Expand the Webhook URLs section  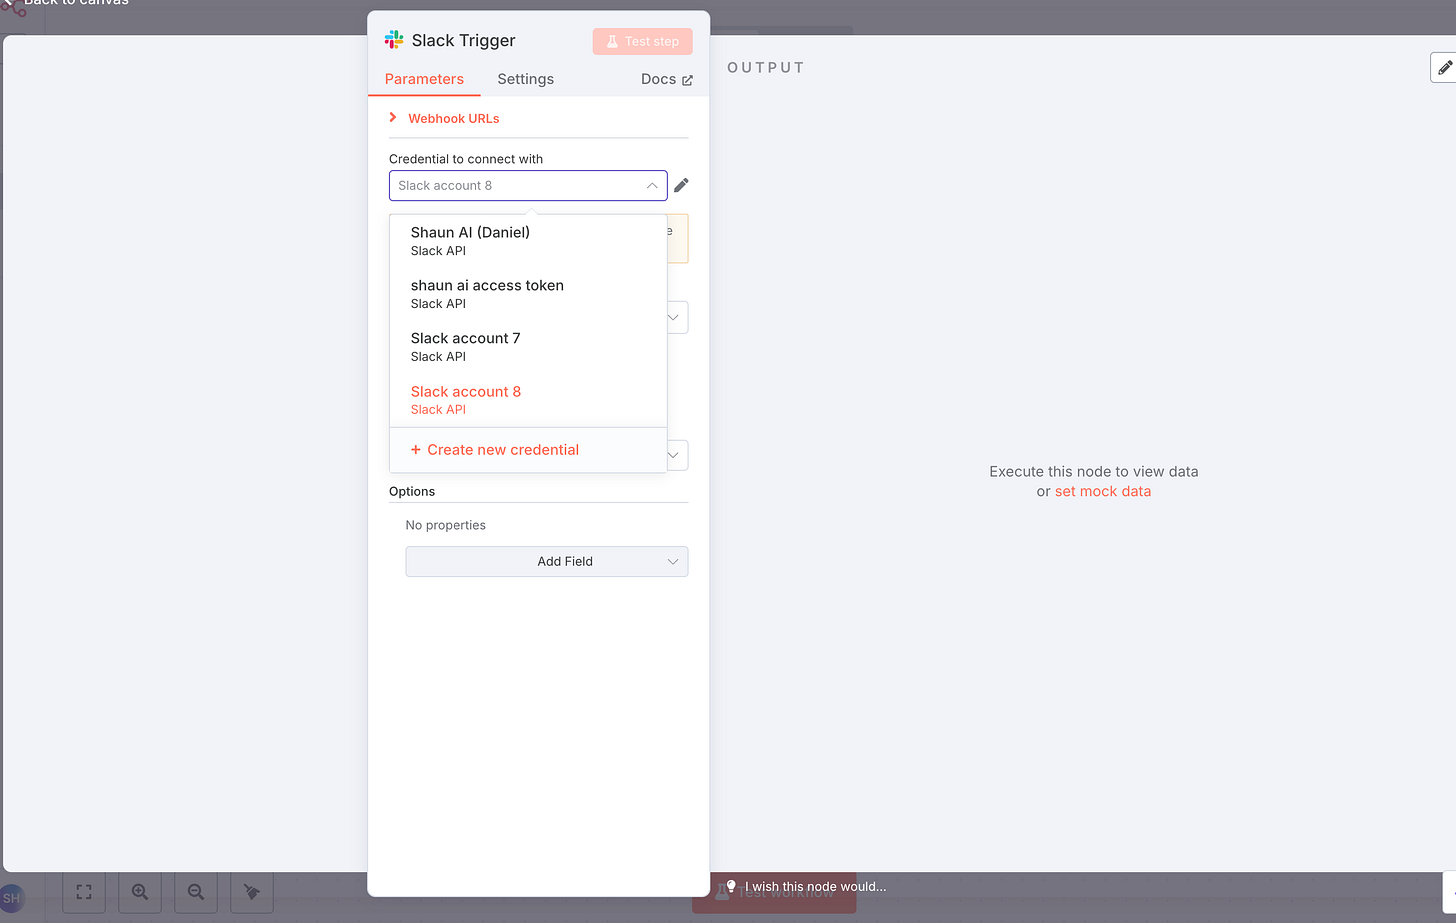444,118
